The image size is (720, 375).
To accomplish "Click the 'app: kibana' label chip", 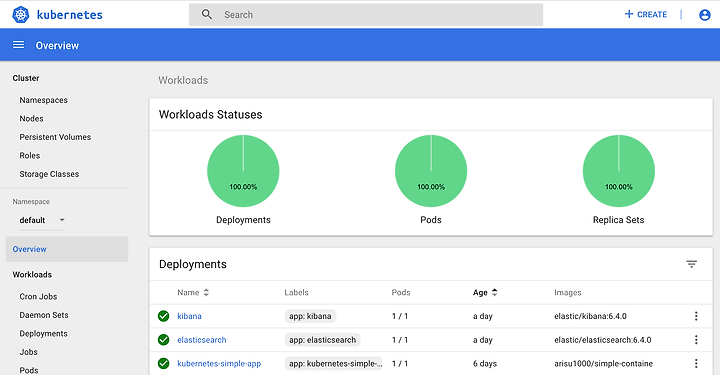I will tap(310, 316).
